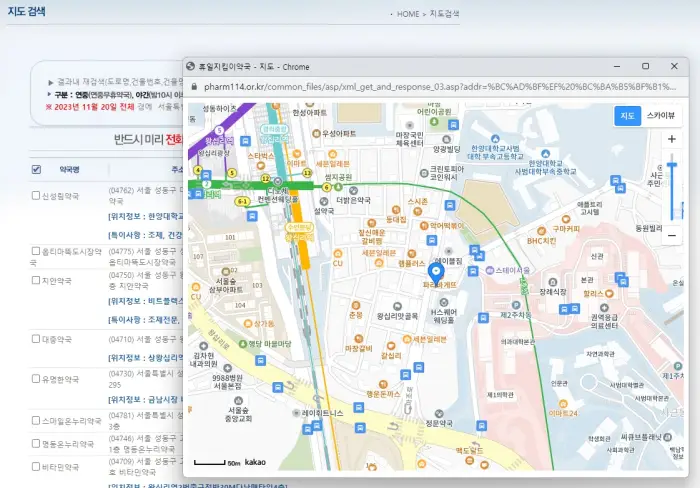Toggle the select-all checkbox next to 약국명
Viewport: 700px width, 488px height.
[36, 169]
